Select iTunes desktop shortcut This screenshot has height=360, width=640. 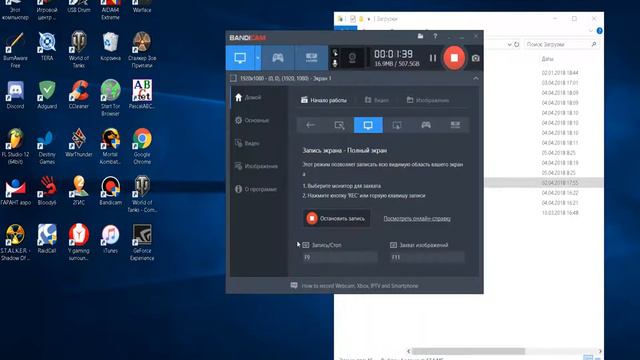tap(110, 239)
